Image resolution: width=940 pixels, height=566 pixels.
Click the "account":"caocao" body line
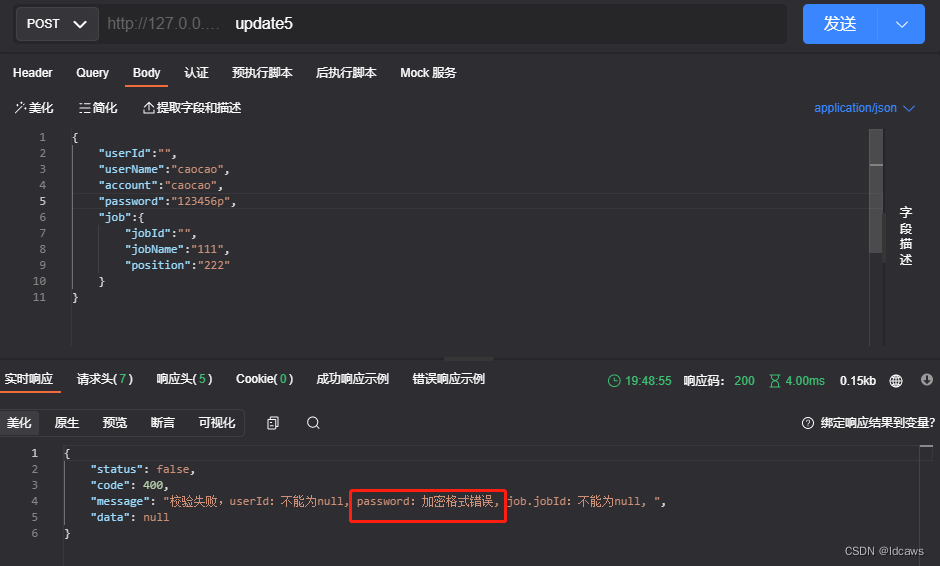(161, 185)
